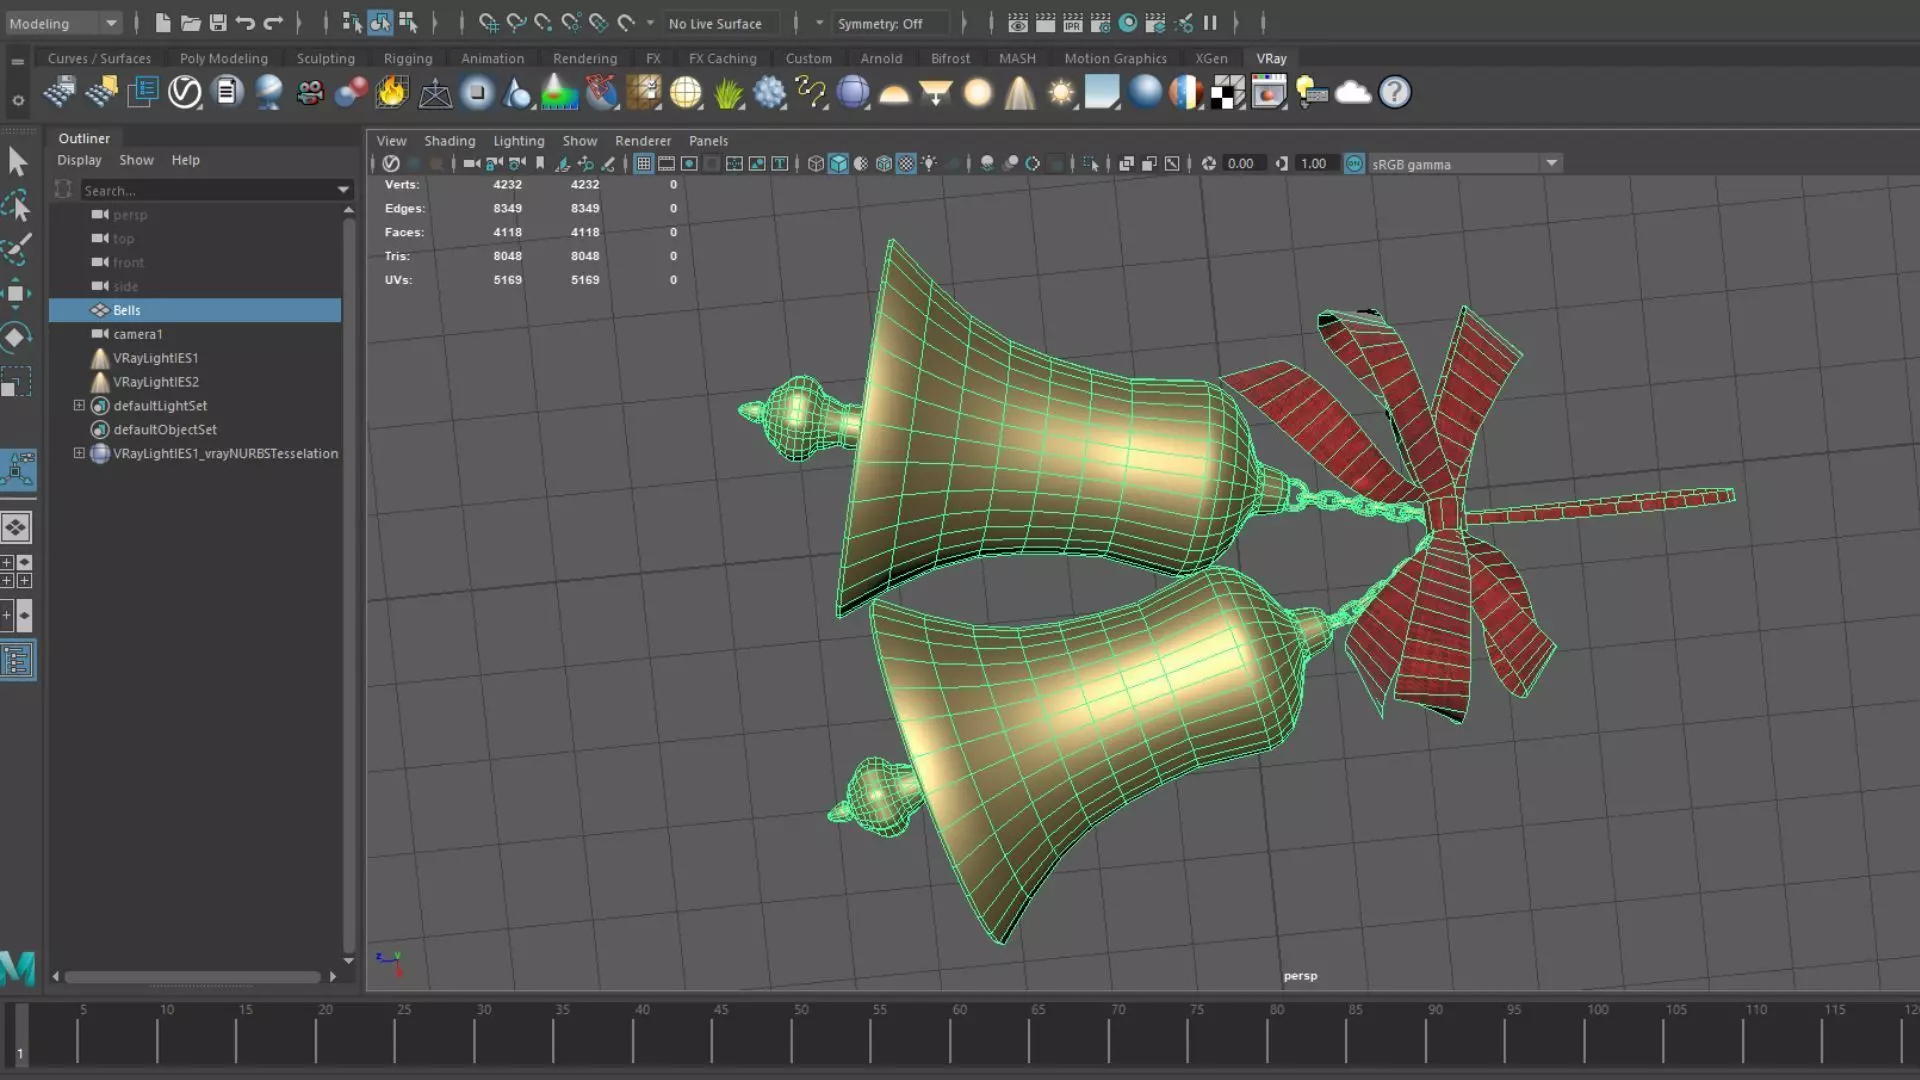Toggle the viewport grid display

pos(643,164)
